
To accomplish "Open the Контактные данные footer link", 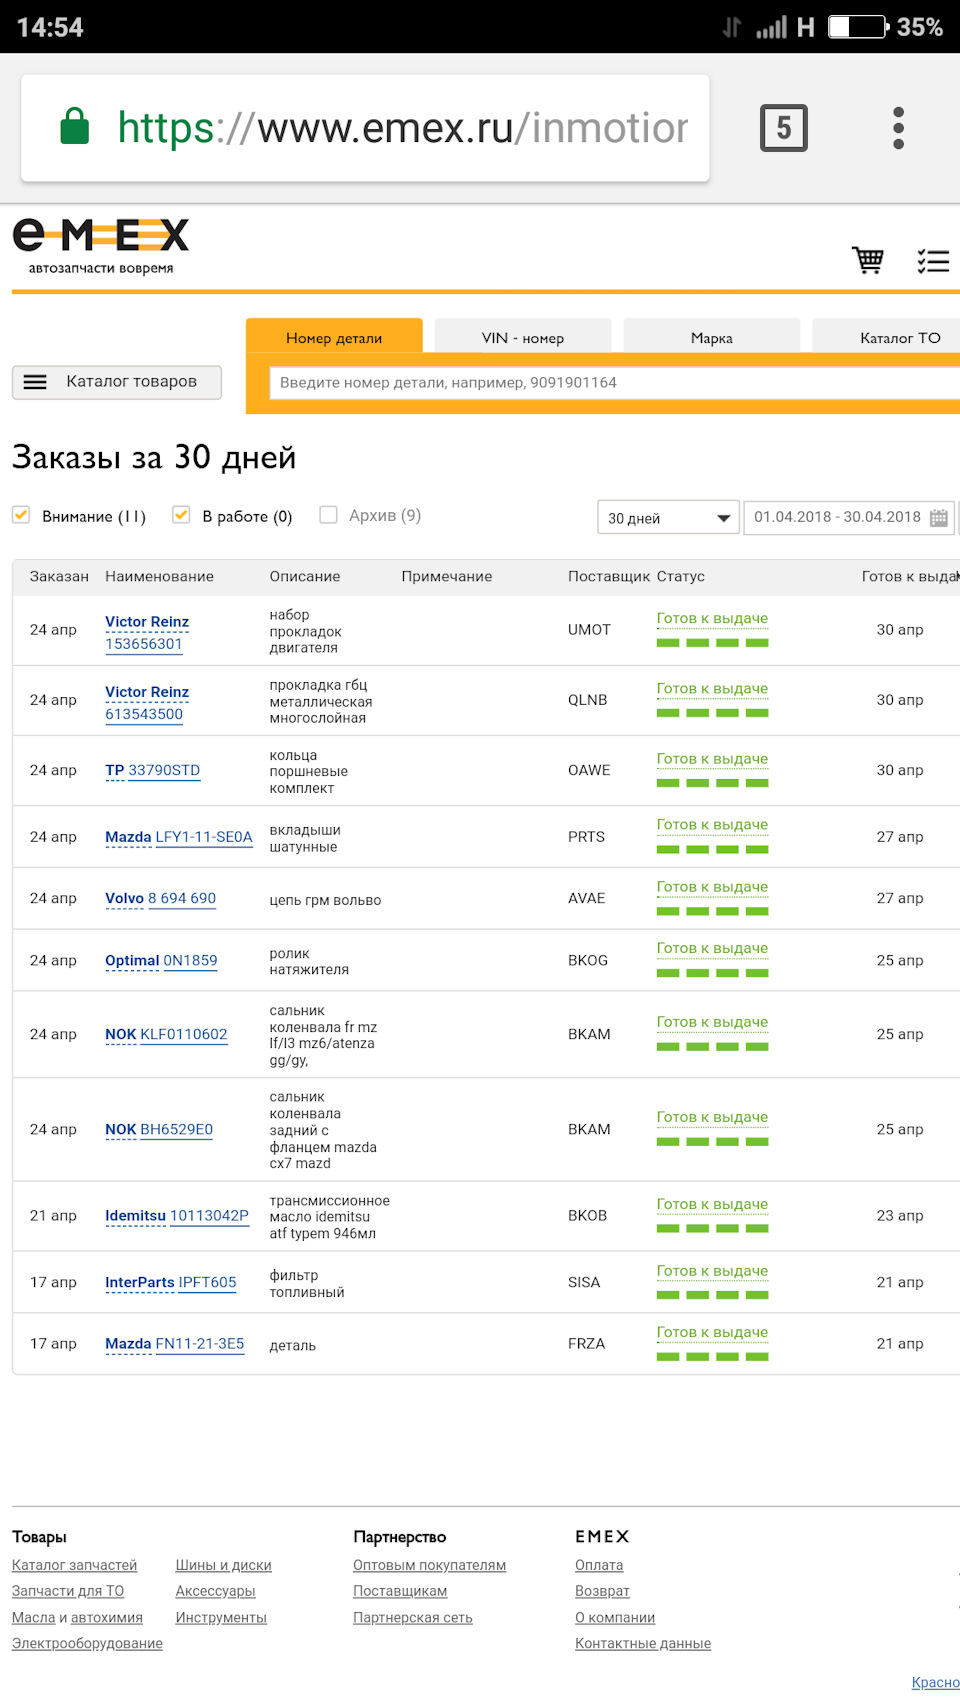I will 643,1643.
